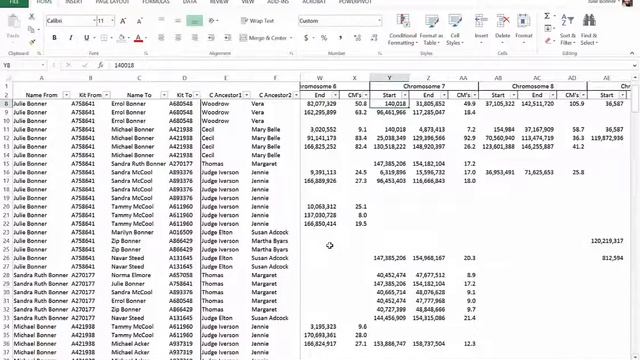The width and height of the screenshot is (640, 360).
Task: Open Cell Styles gallery
Action: pos(455,29)
